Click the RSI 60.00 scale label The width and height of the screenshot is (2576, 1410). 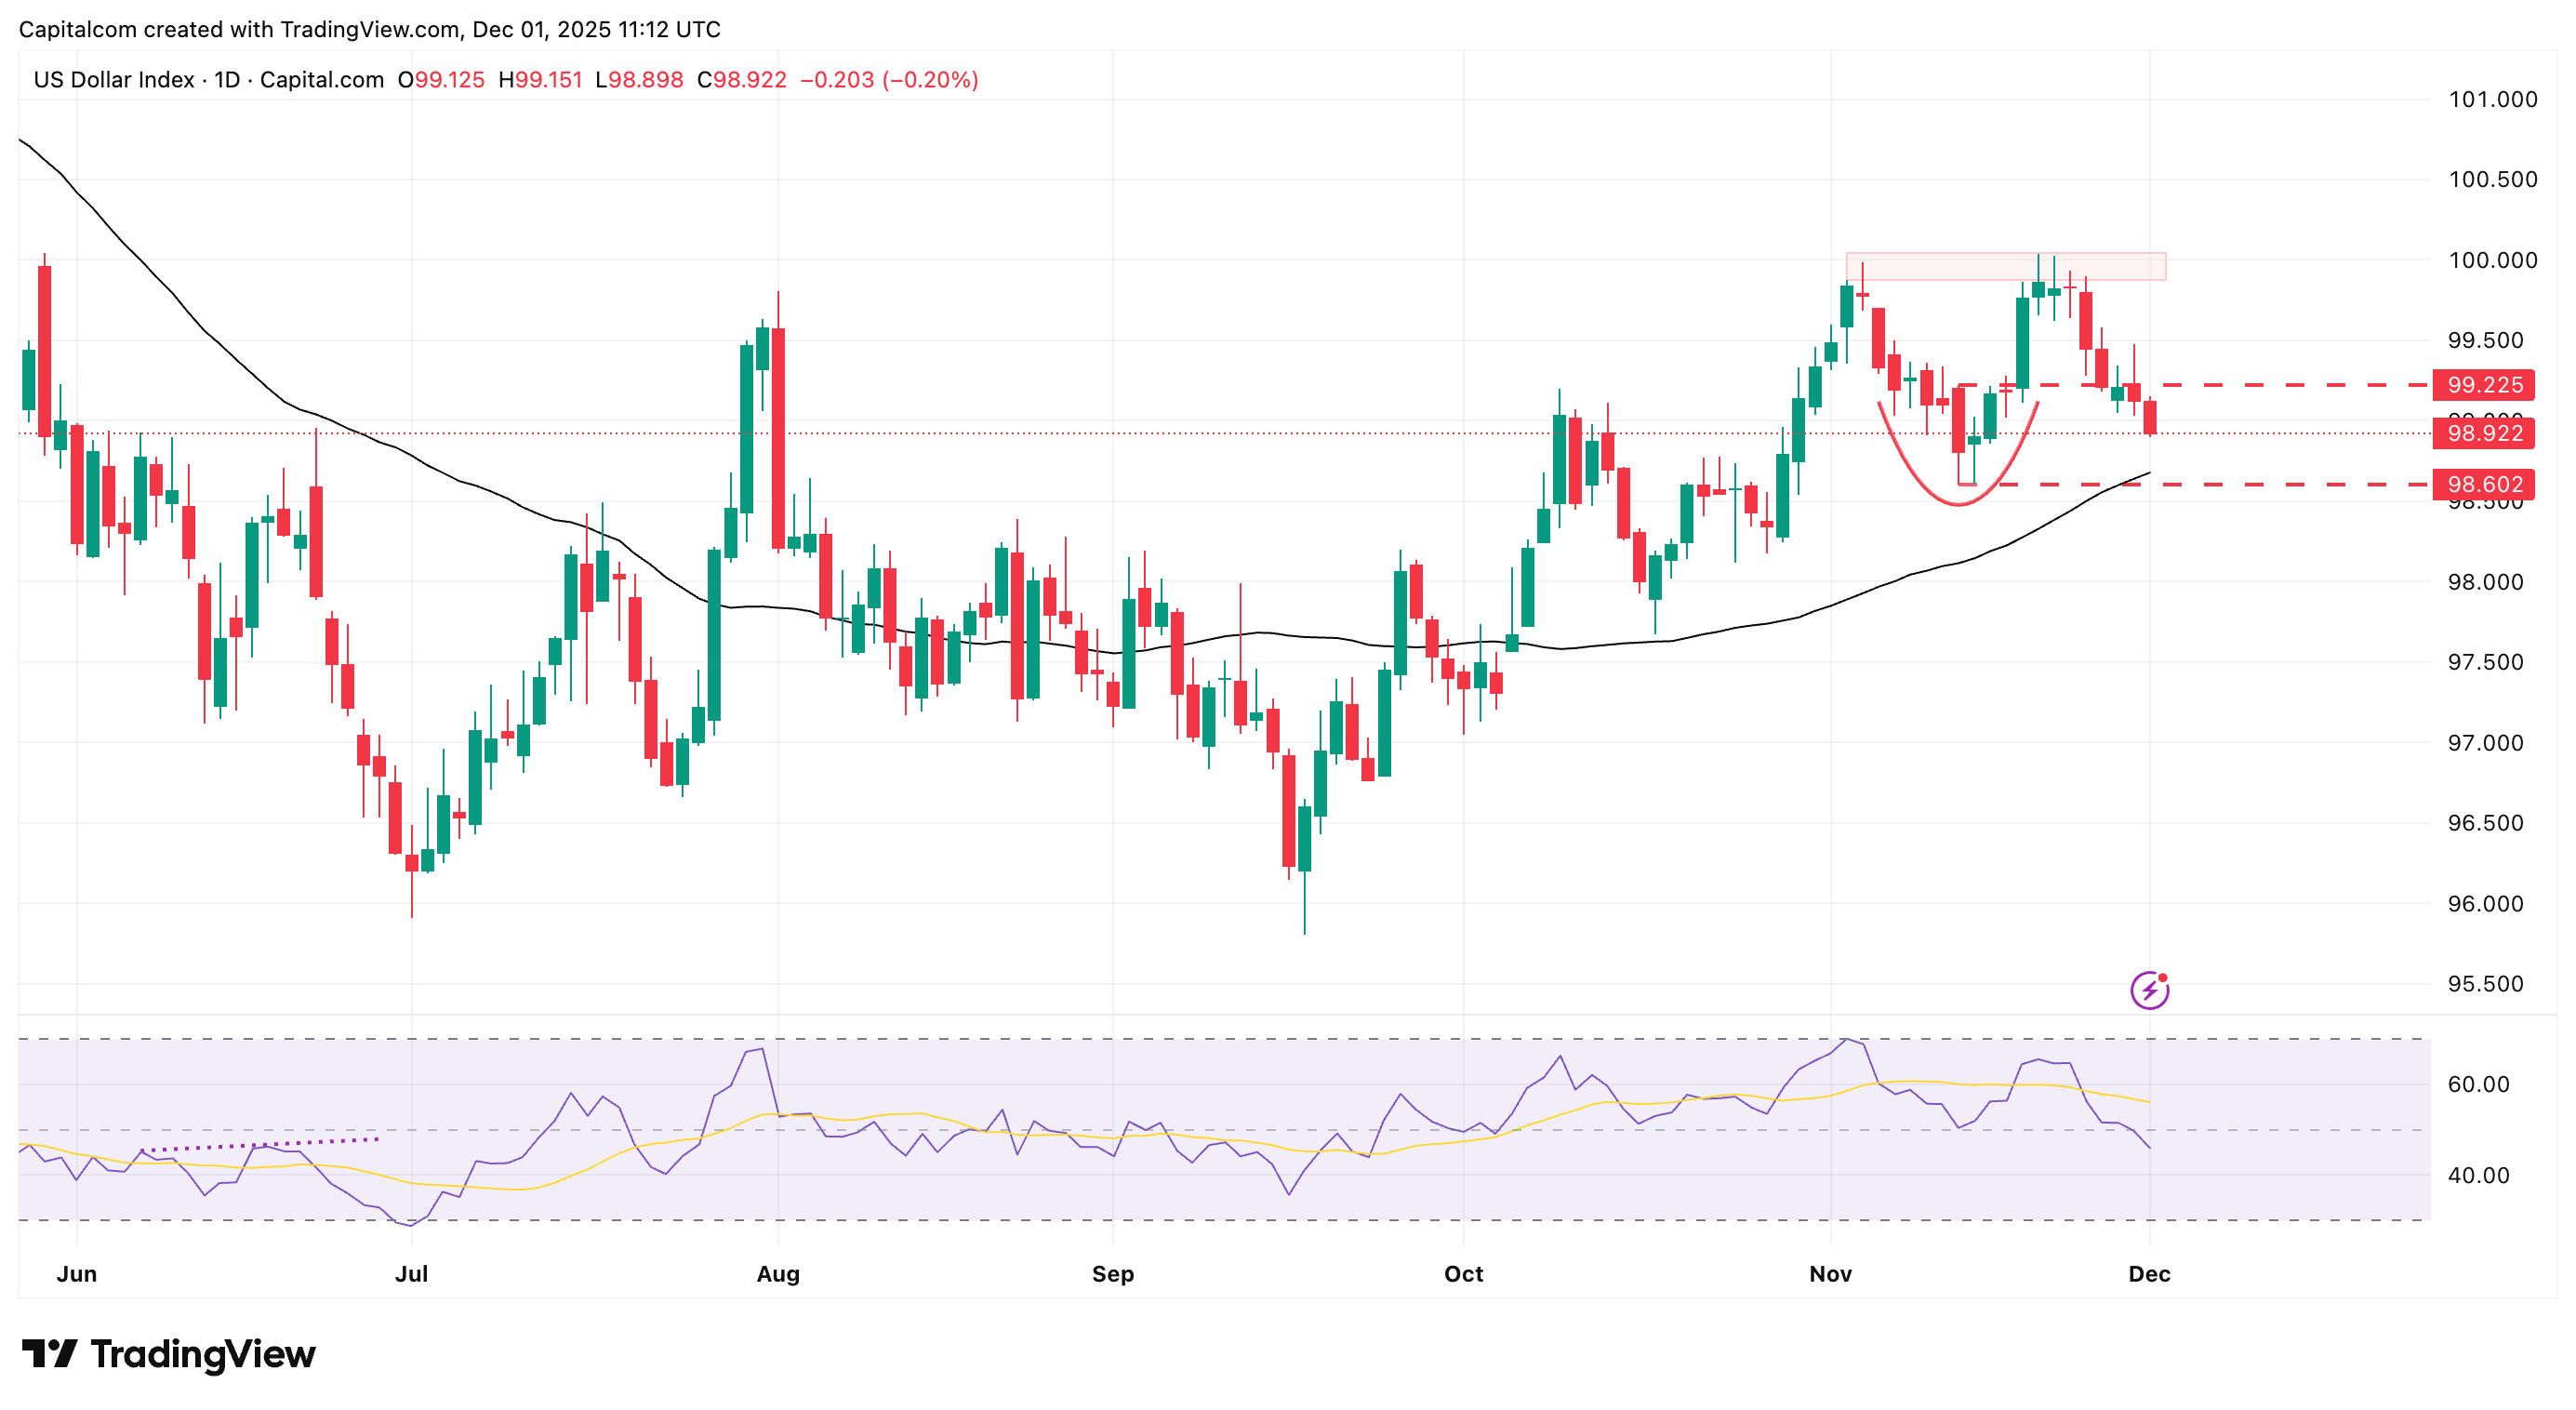pyautogui.click(x=2477, y=1084)
